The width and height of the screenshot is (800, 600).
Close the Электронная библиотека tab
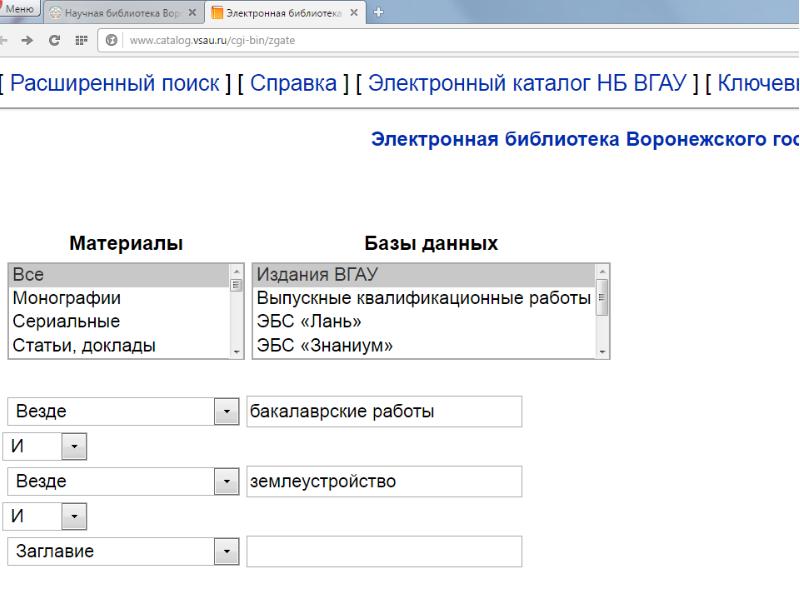tap(354, 13)
